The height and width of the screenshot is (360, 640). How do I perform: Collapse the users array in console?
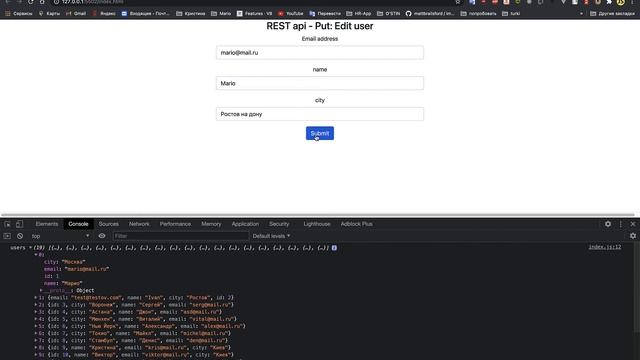(x=30, y=248)
